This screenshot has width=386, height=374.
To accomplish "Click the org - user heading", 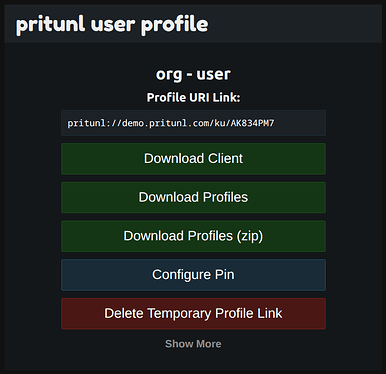I will click(x=193, y=74).
